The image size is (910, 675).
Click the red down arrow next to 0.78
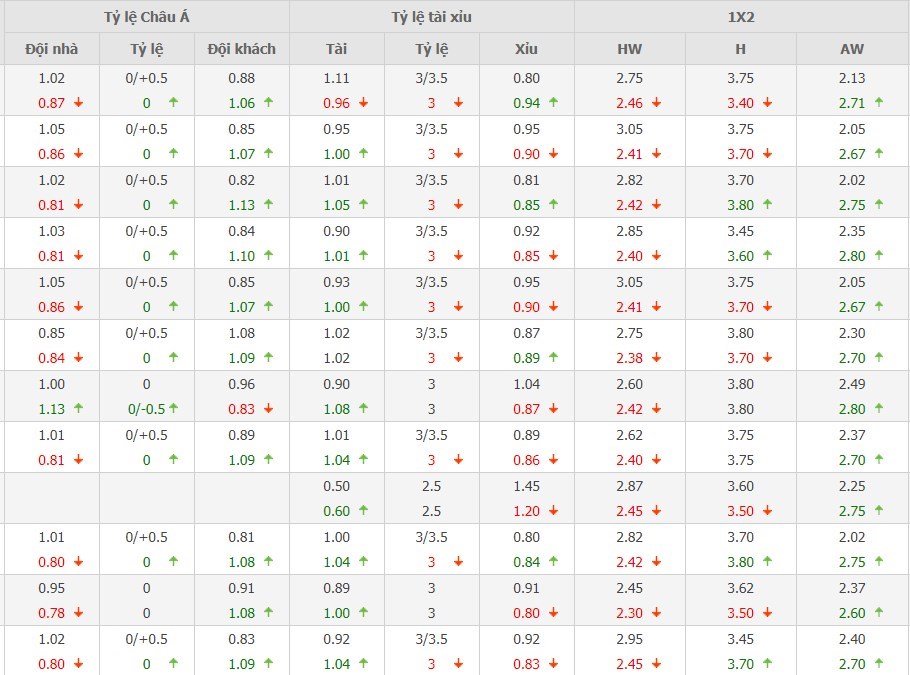click(x=78, y=613)
